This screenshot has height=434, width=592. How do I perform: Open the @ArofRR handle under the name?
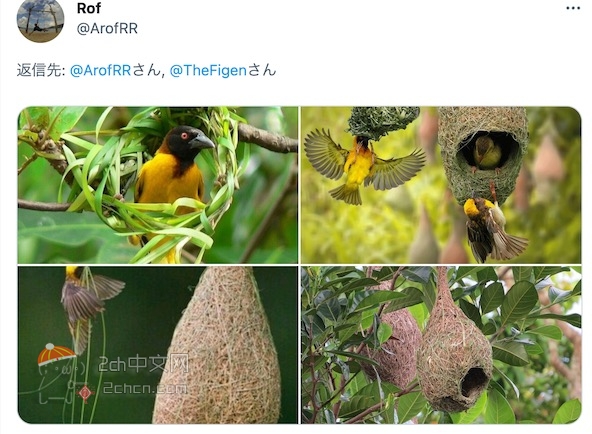(x=107, y=29)
